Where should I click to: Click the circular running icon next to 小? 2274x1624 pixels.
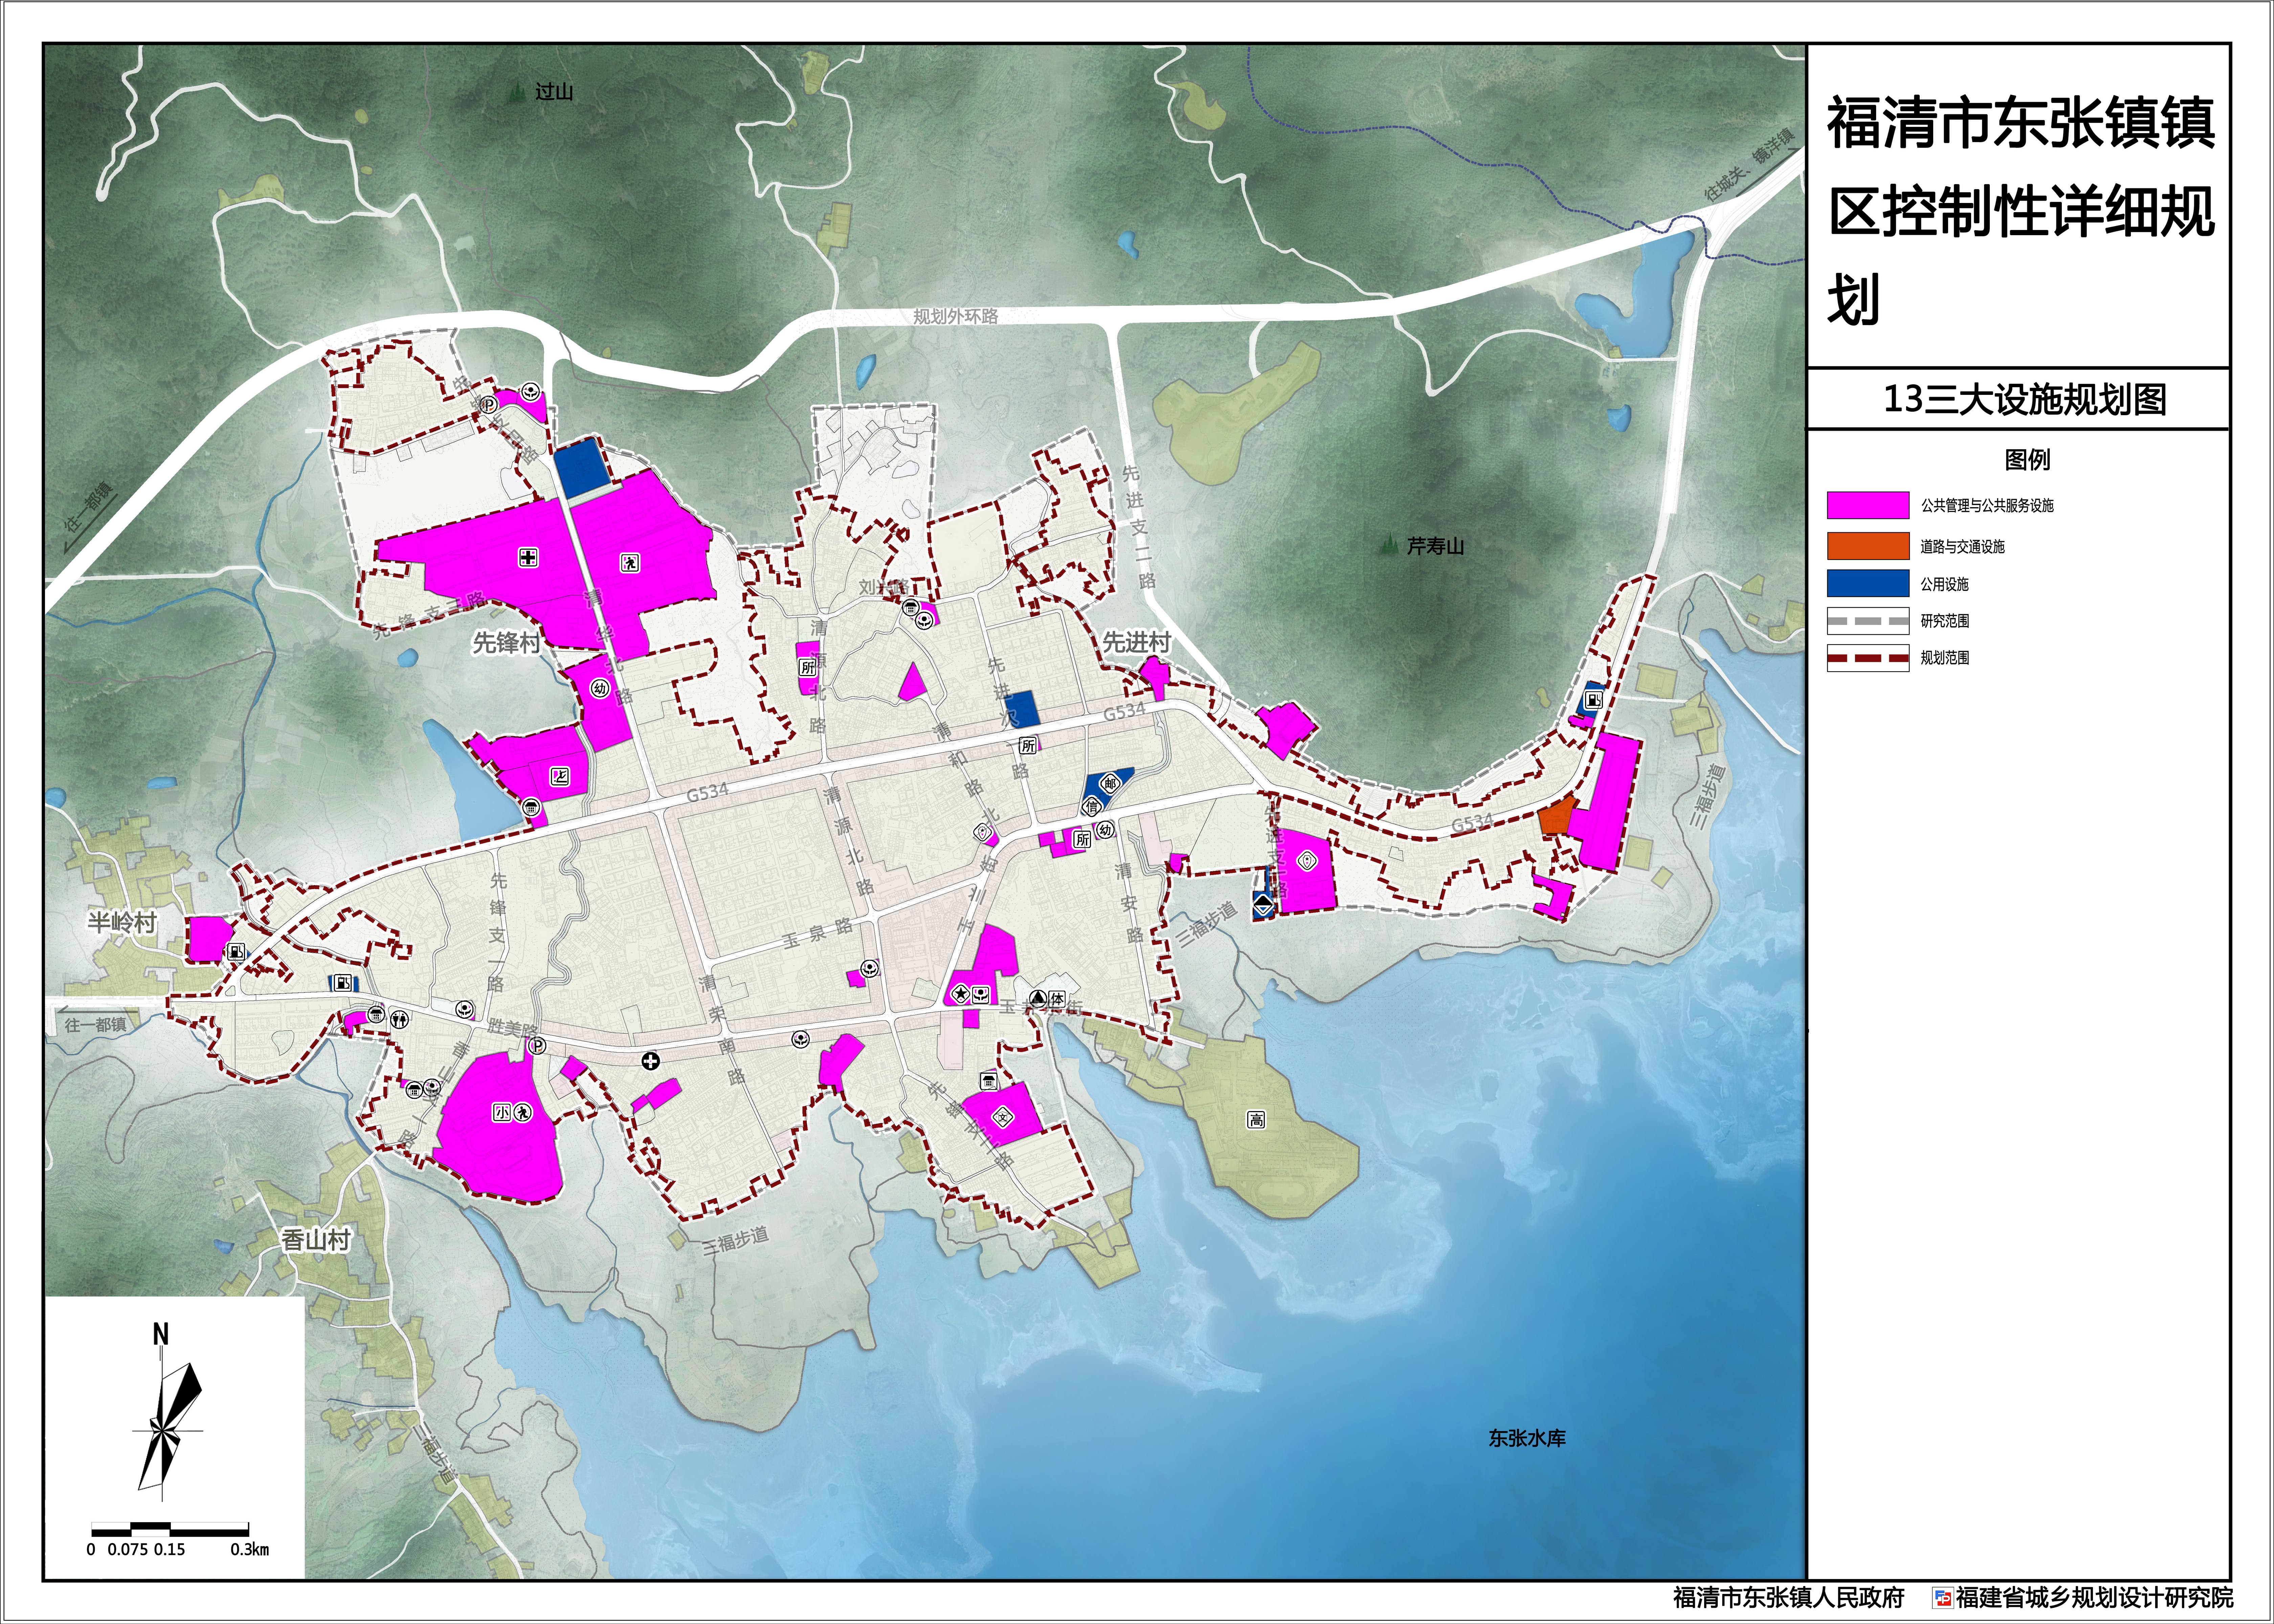point(522,1112)
